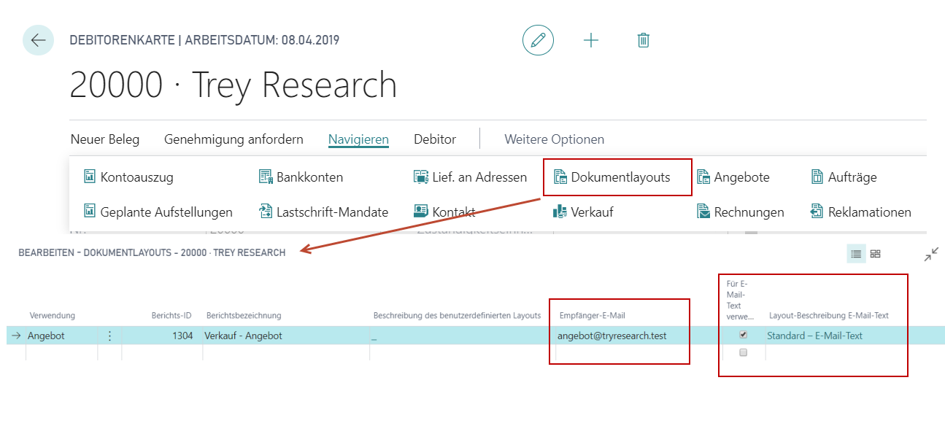
Task: Check the empty row's E-Mail-Text checkbox
Action: tap(743, 352)
